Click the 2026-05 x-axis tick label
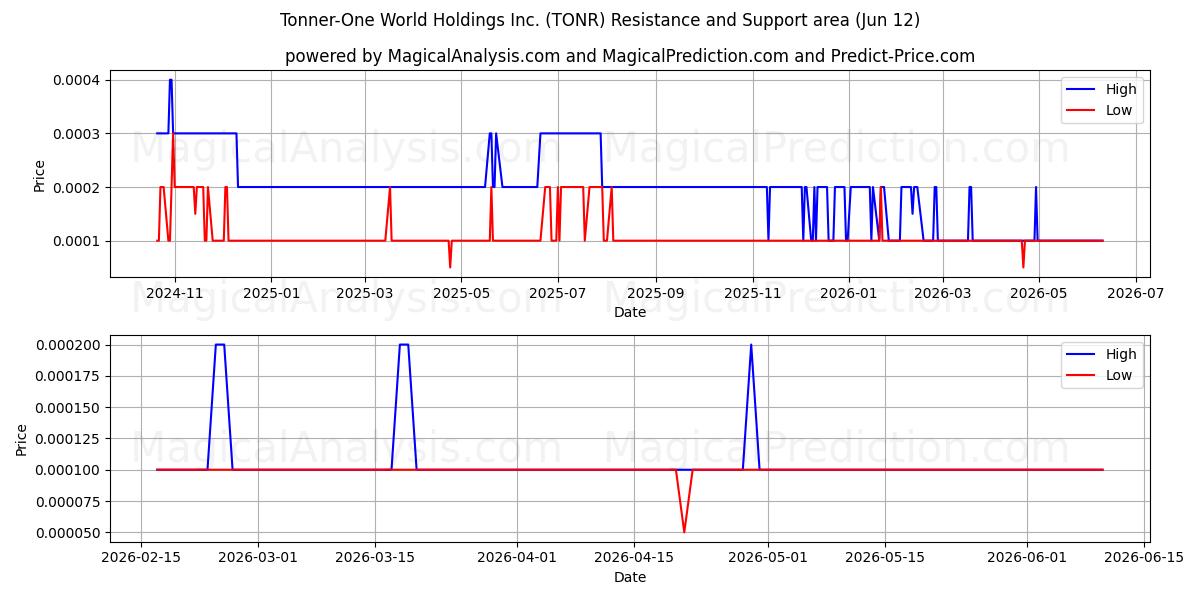 point(1038,293)
